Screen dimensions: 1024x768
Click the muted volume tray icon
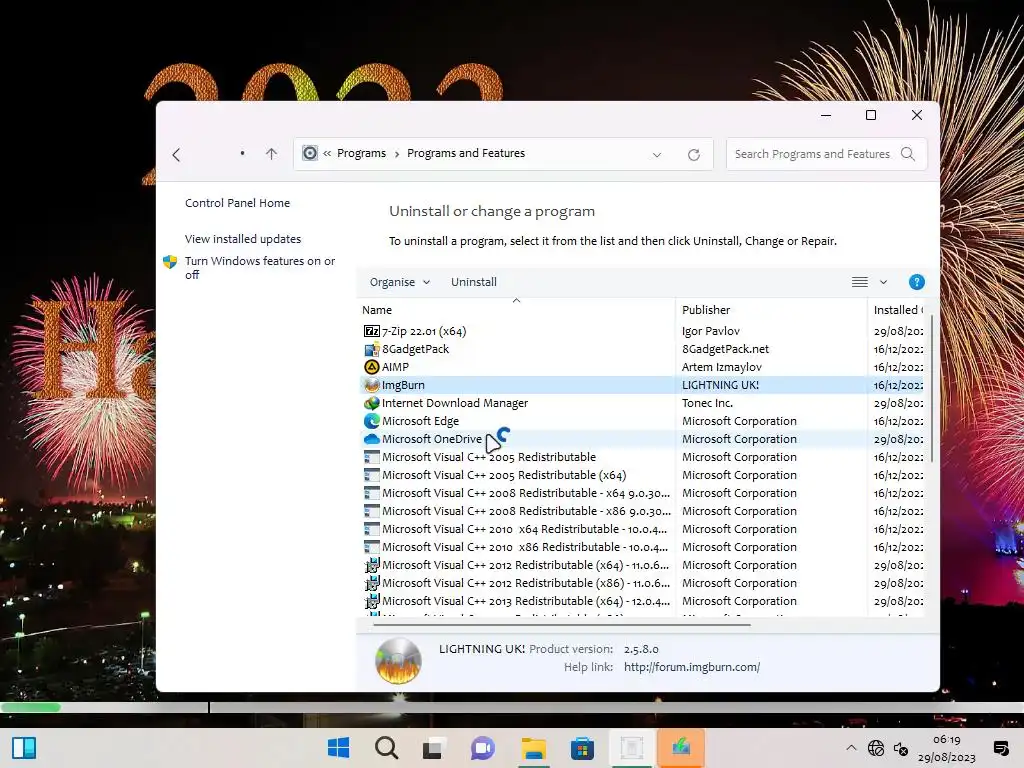pyautogui.click(x=901, y=749)
